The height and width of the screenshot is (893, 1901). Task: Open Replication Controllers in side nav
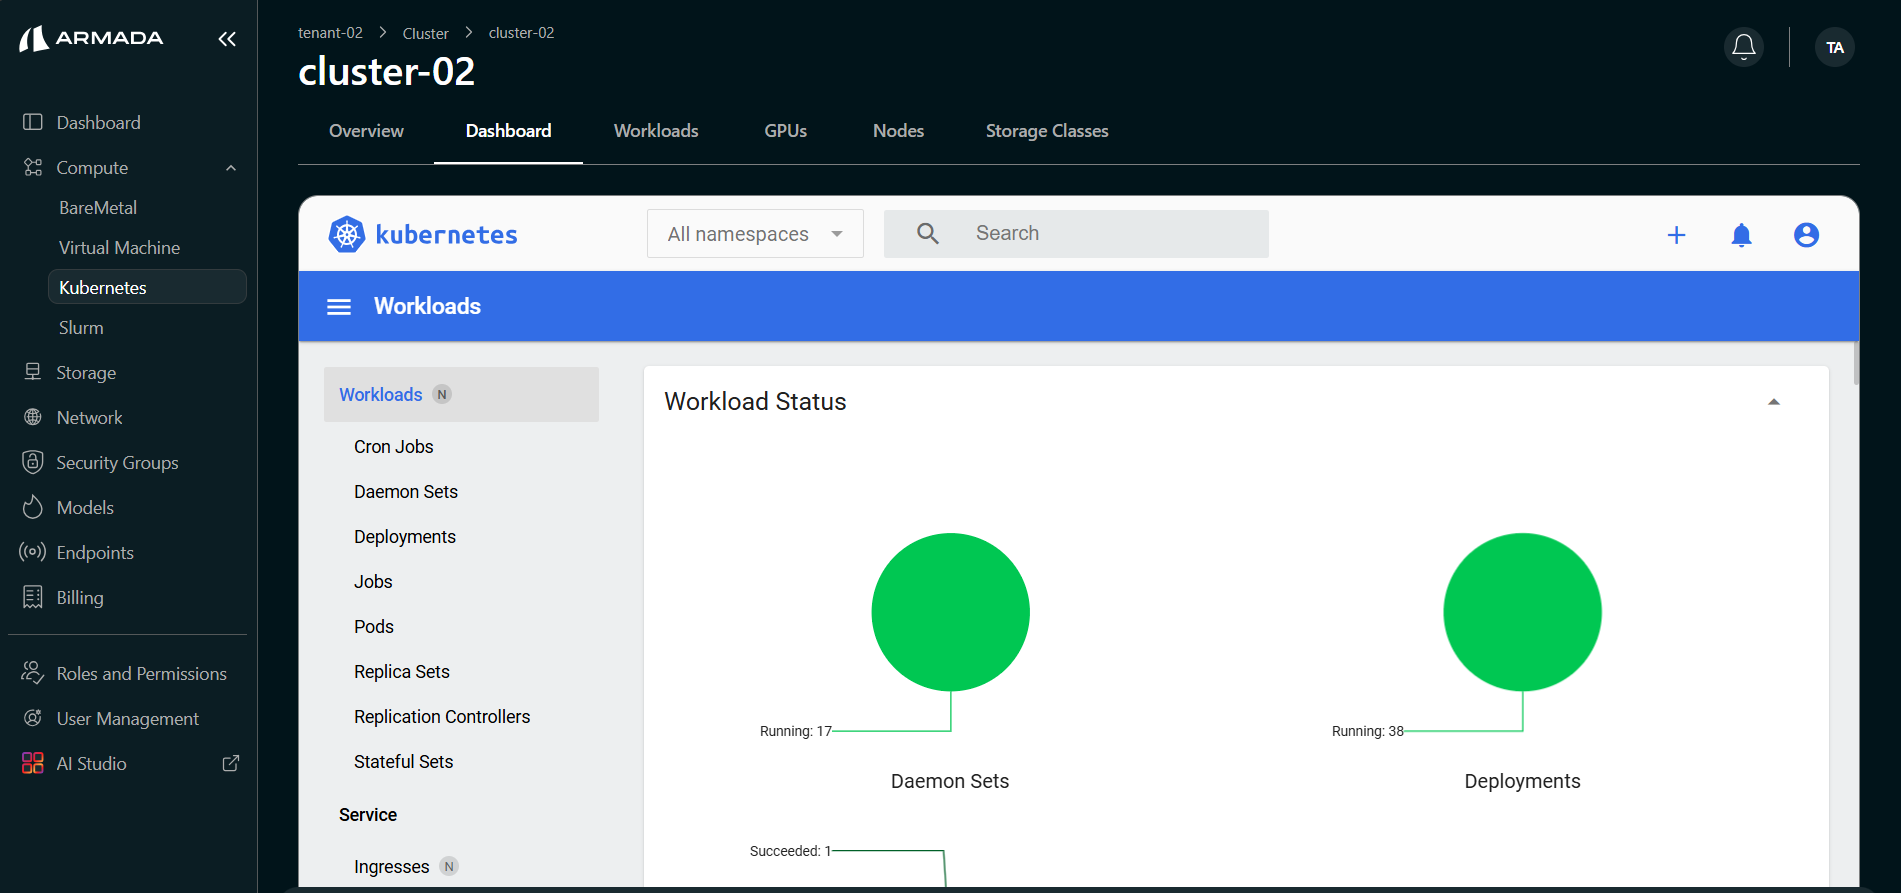pos(442,717)
